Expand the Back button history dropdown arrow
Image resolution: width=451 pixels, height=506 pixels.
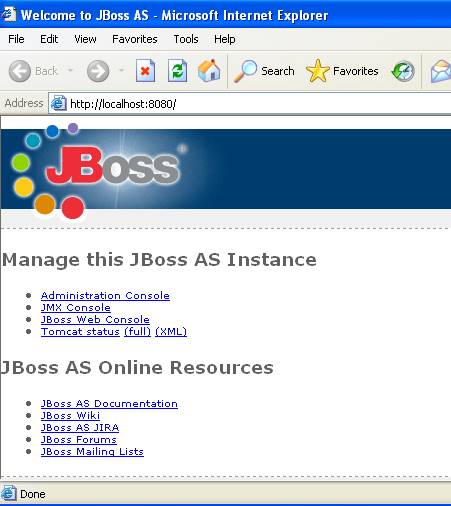(x=70, y=70)
